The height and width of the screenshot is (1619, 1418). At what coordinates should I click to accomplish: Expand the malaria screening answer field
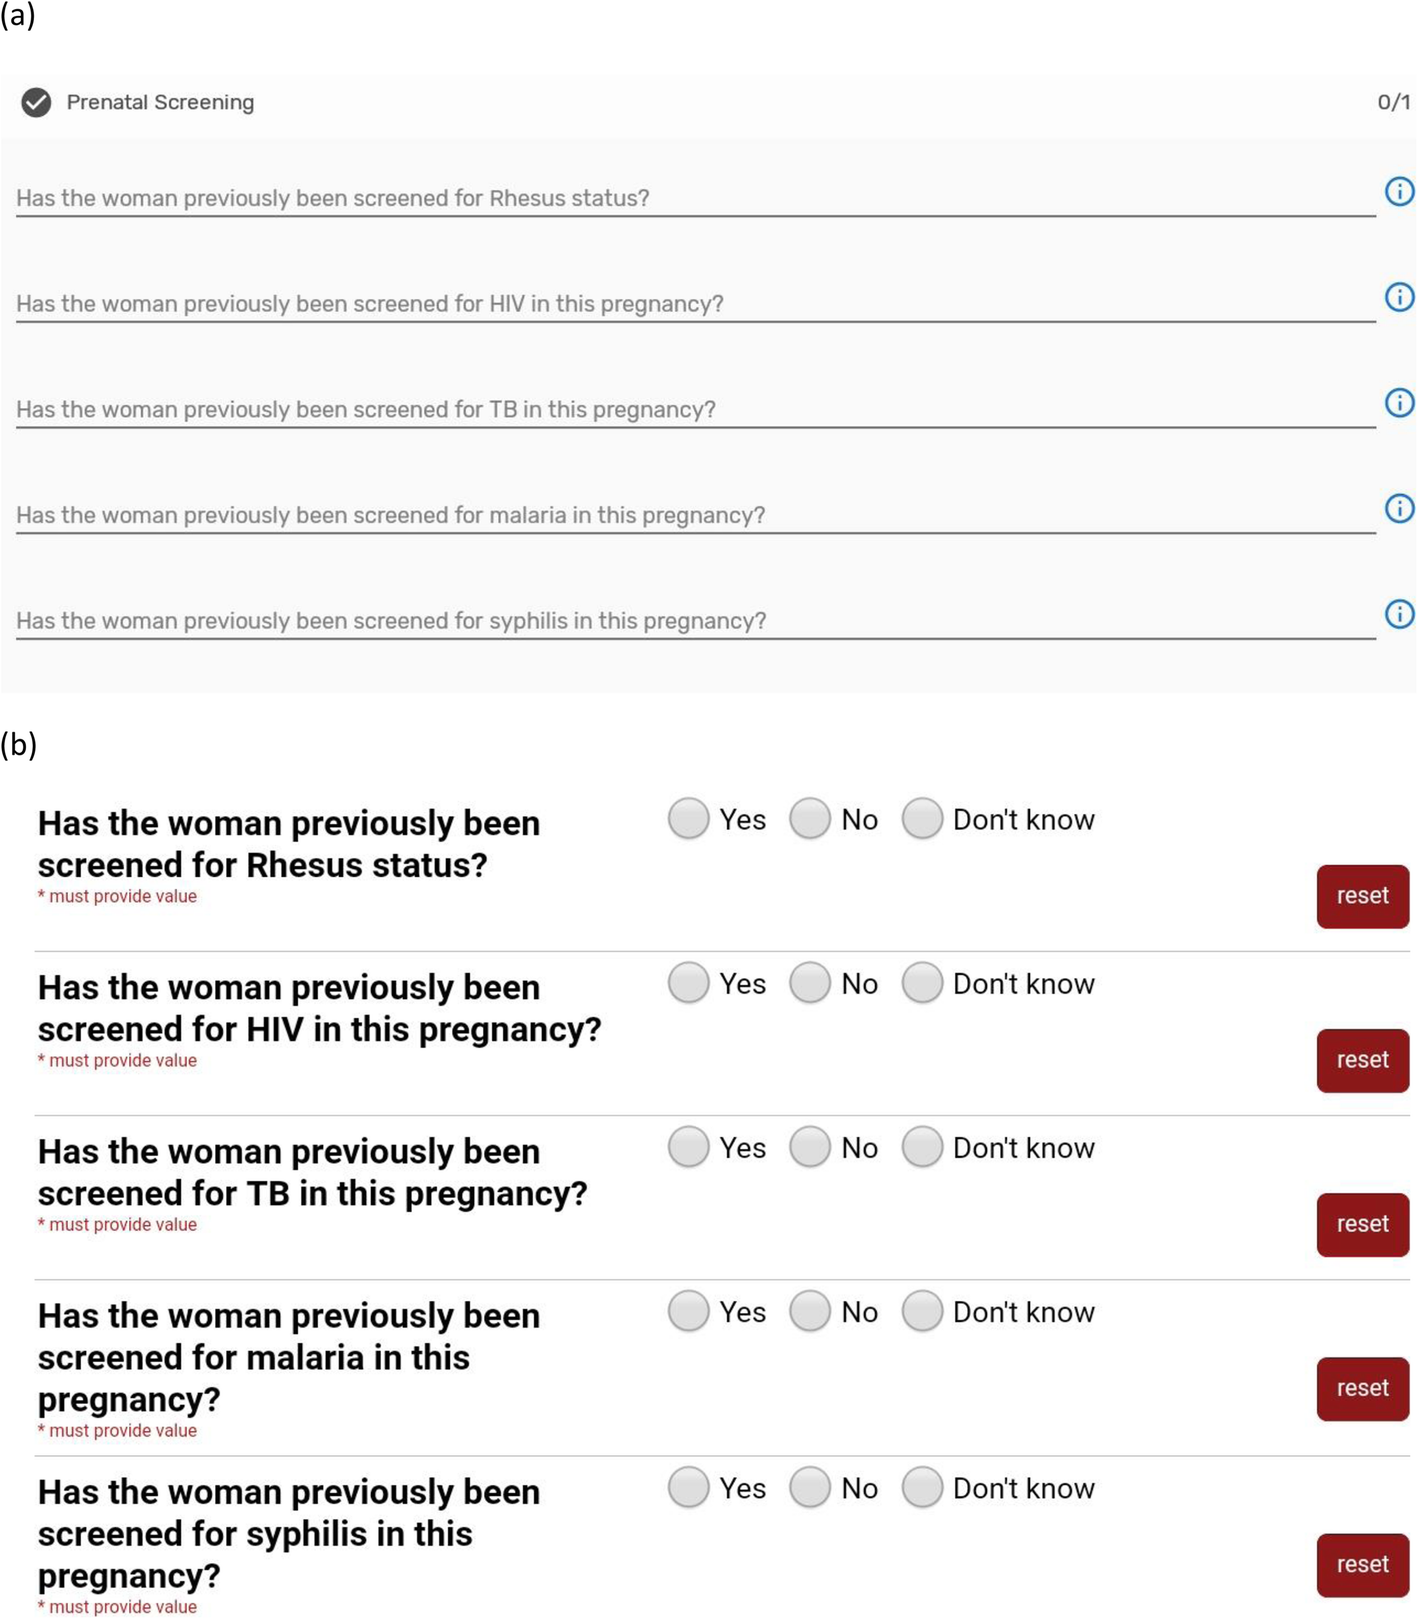tap(694, 515)
